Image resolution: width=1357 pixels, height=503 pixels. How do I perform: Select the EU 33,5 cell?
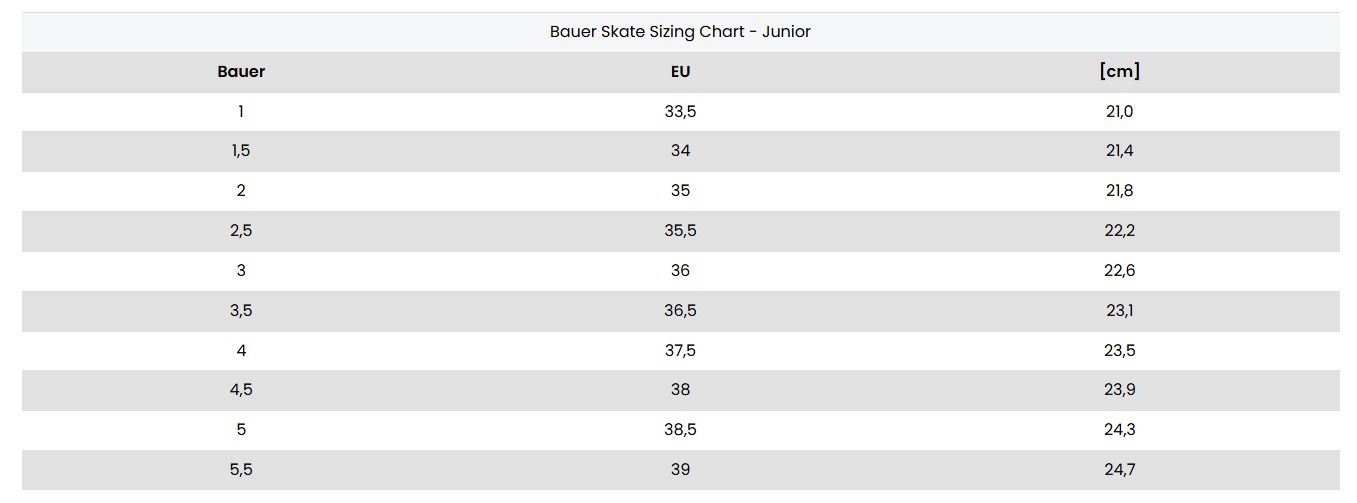tap(680, 112)
